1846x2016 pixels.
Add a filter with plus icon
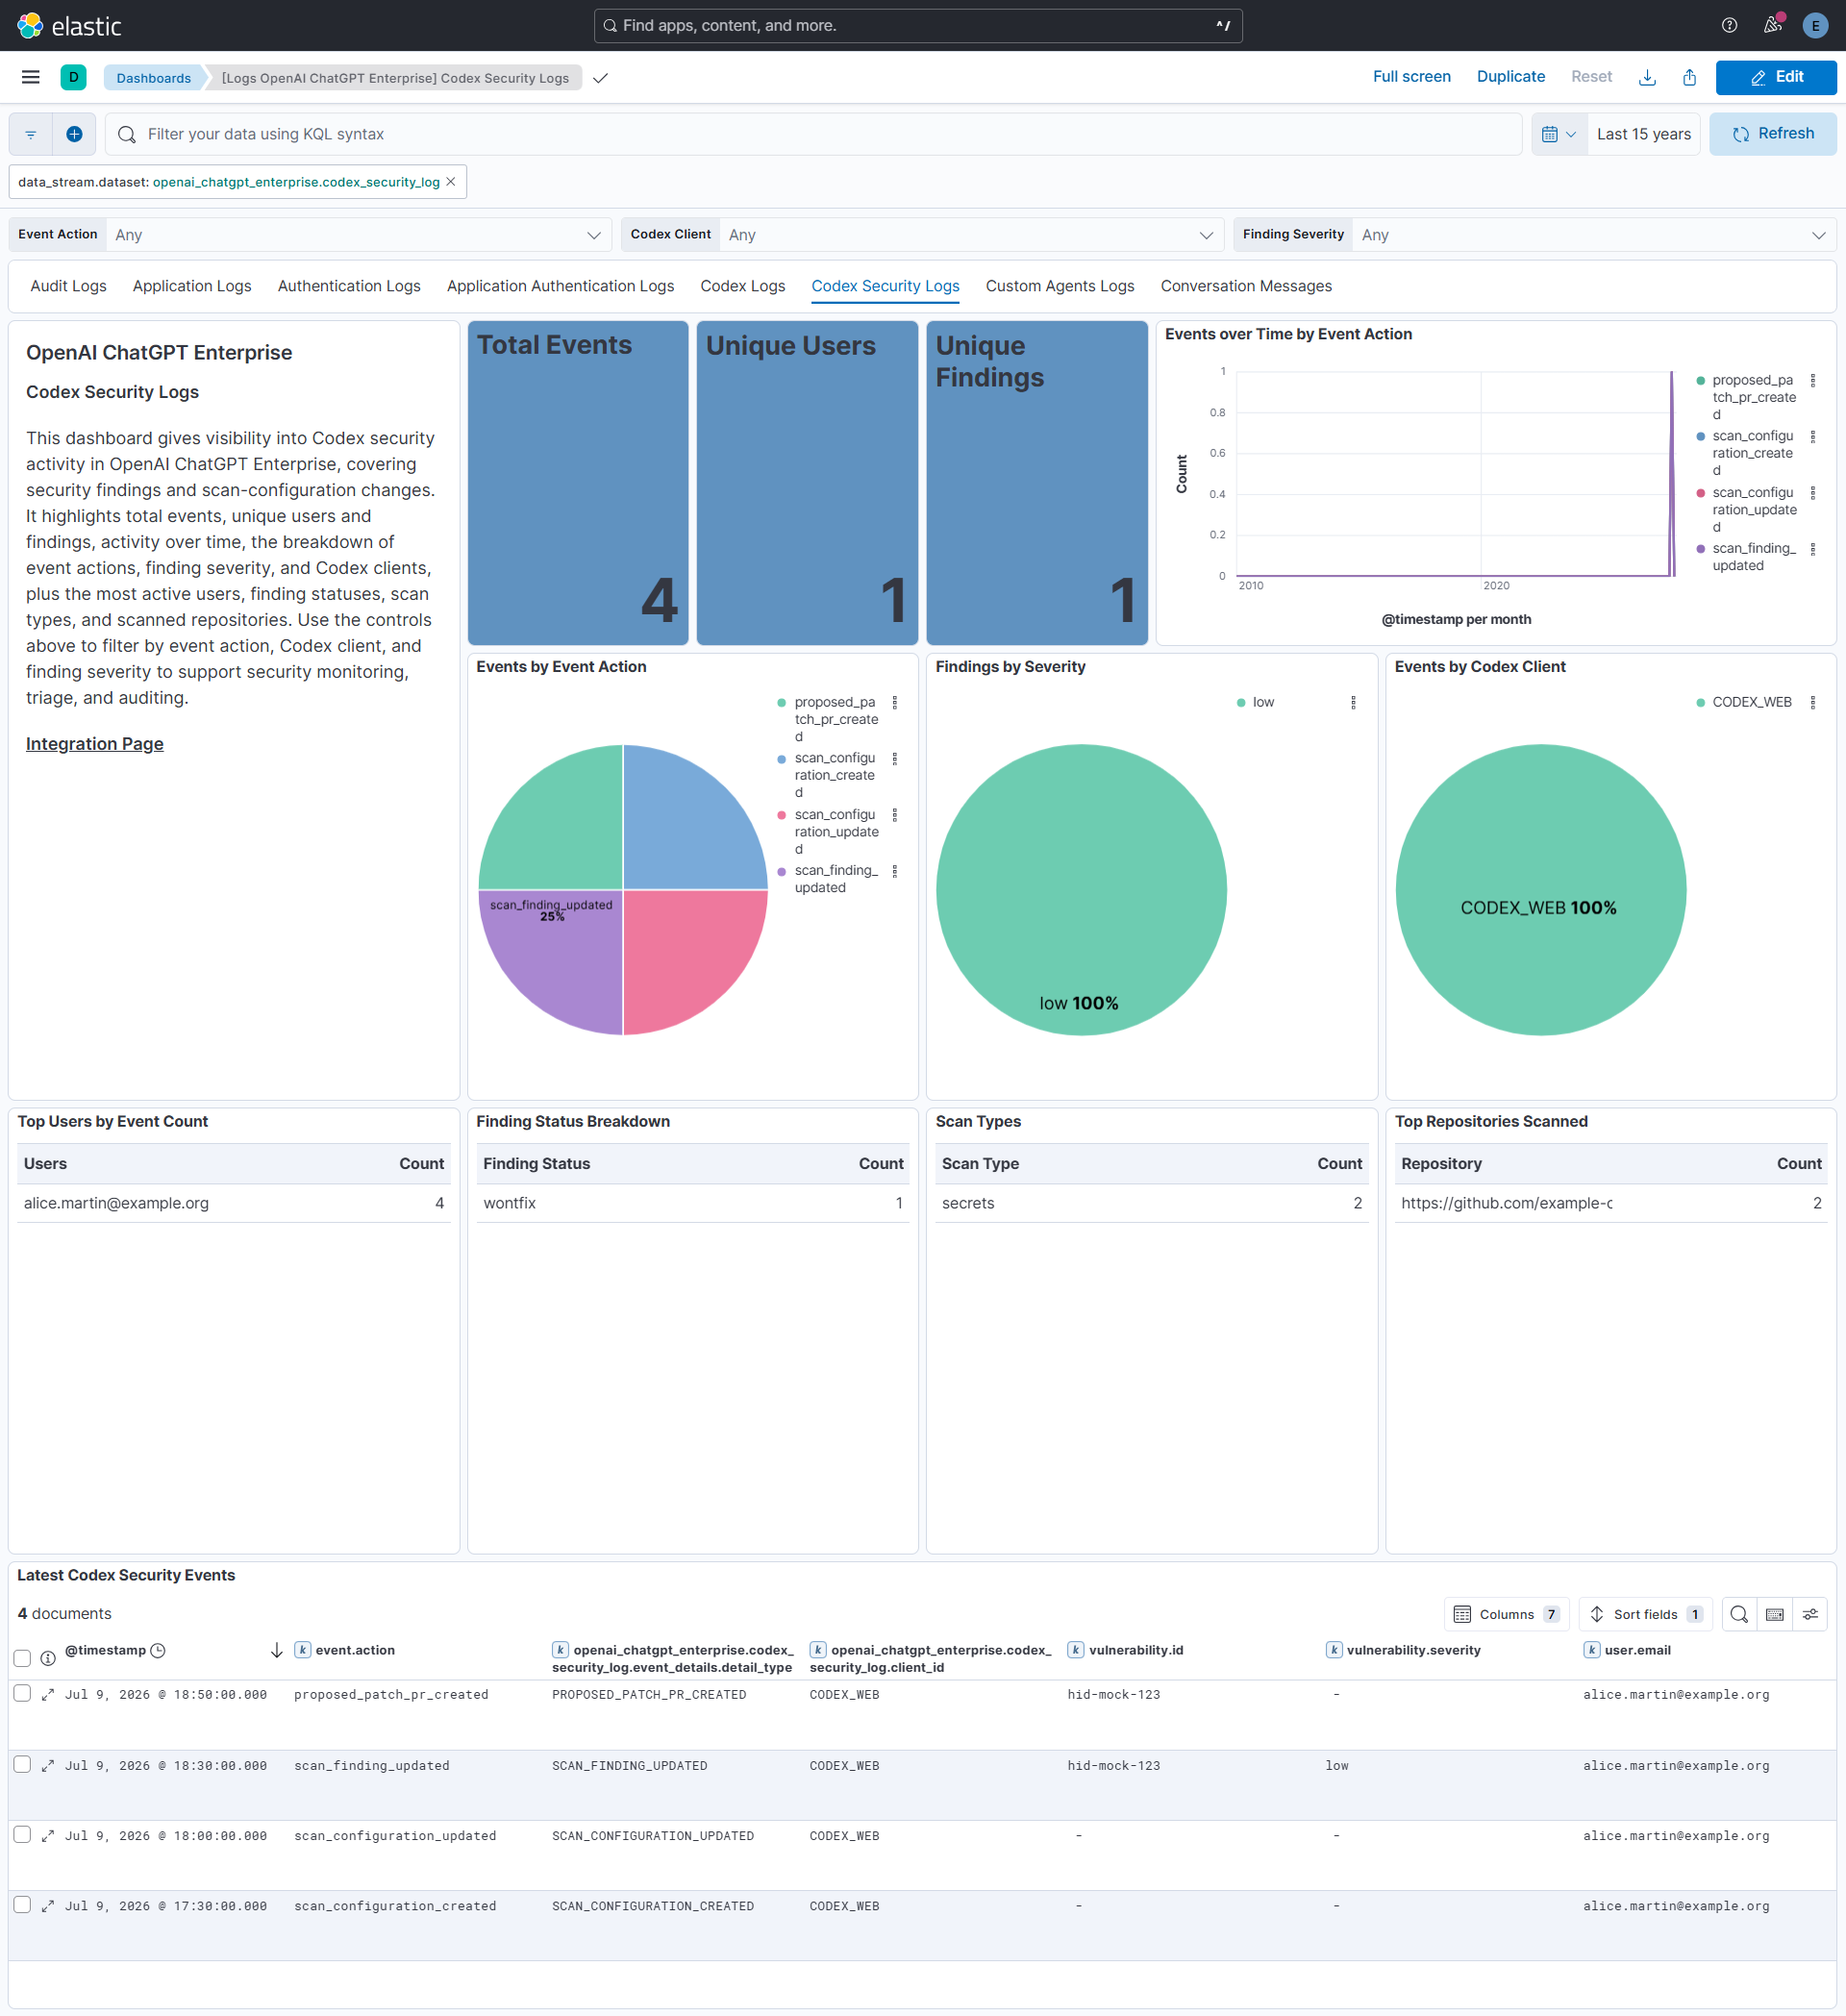click(x=74, y=134)
